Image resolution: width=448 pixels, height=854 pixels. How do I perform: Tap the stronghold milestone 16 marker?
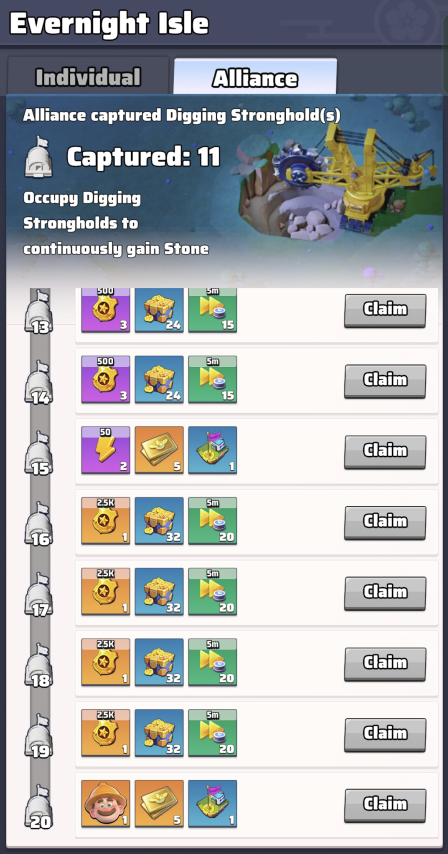pos(40,523)
